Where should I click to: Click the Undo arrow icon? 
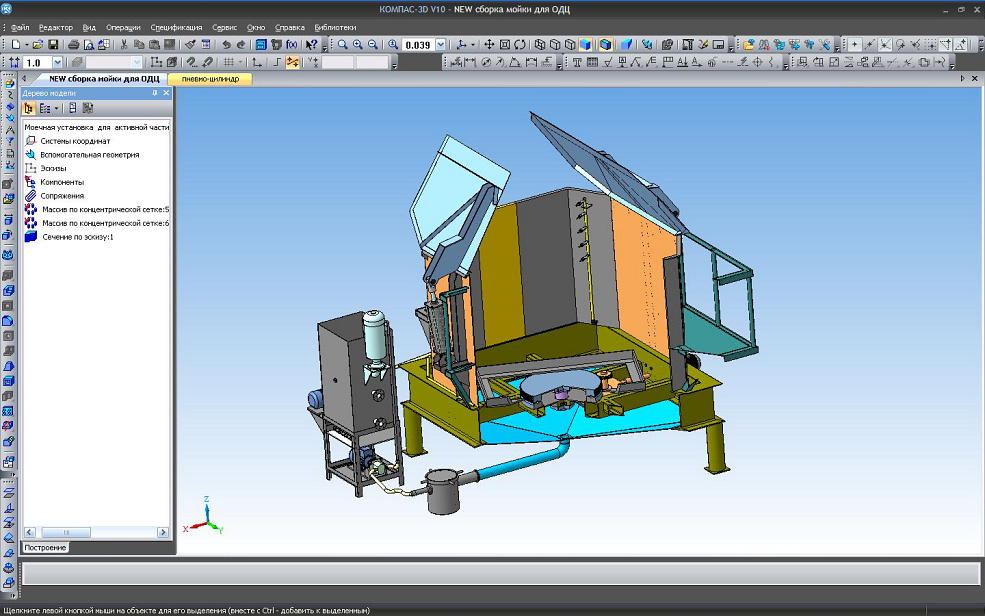click(x=226, y=45)
